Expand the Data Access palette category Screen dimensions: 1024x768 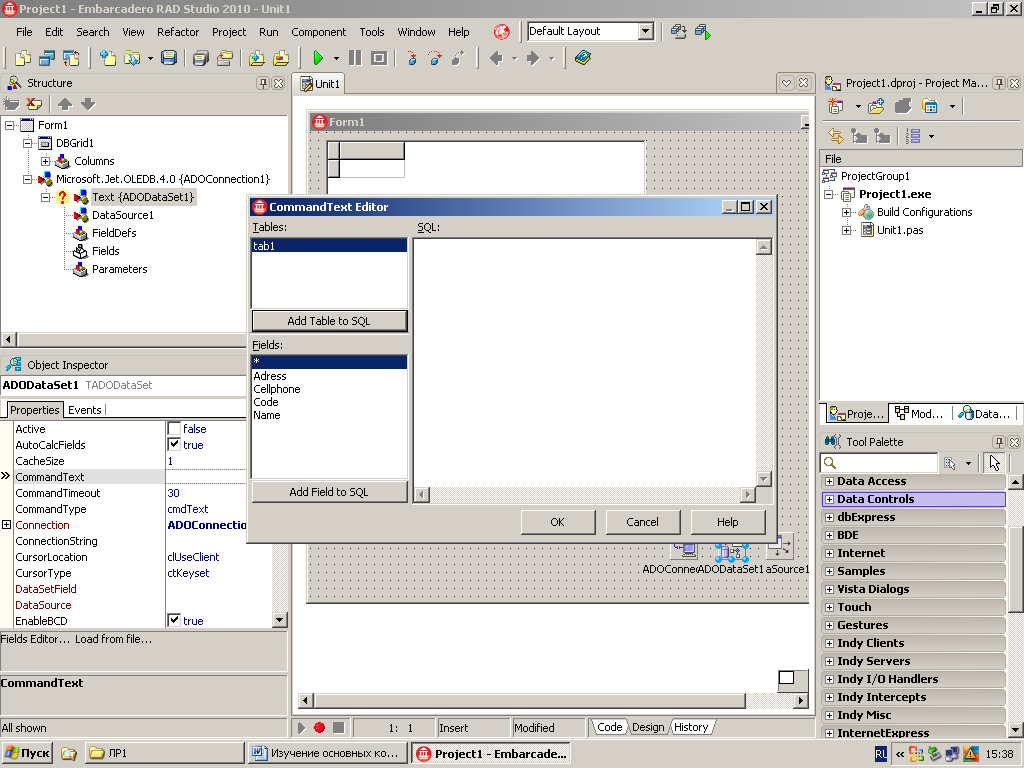pos(829,481)
